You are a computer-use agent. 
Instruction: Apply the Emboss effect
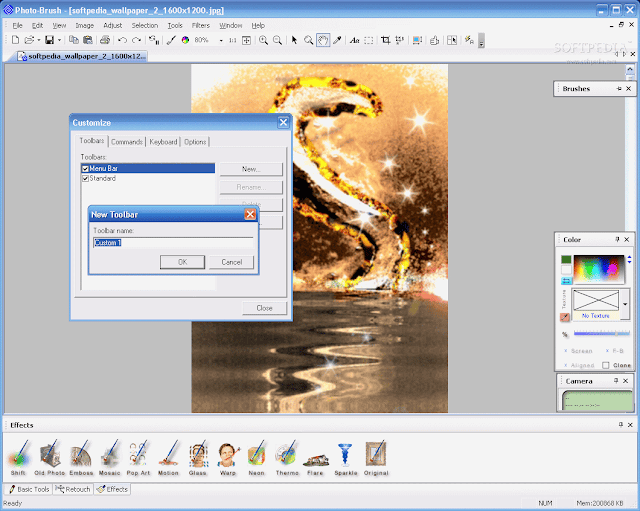pyautogui.click(x=81, y=458)
